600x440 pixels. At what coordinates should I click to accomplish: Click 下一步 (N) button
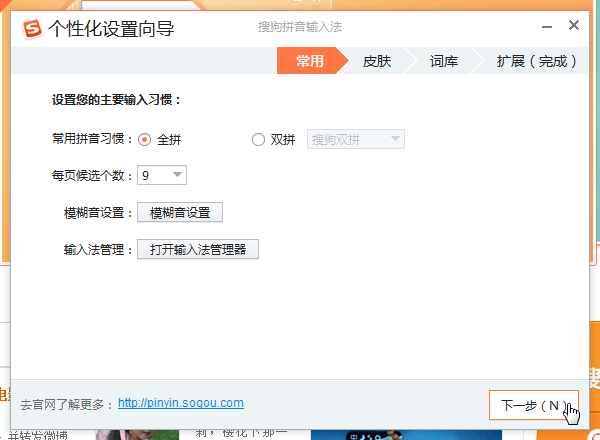point(534,405)
